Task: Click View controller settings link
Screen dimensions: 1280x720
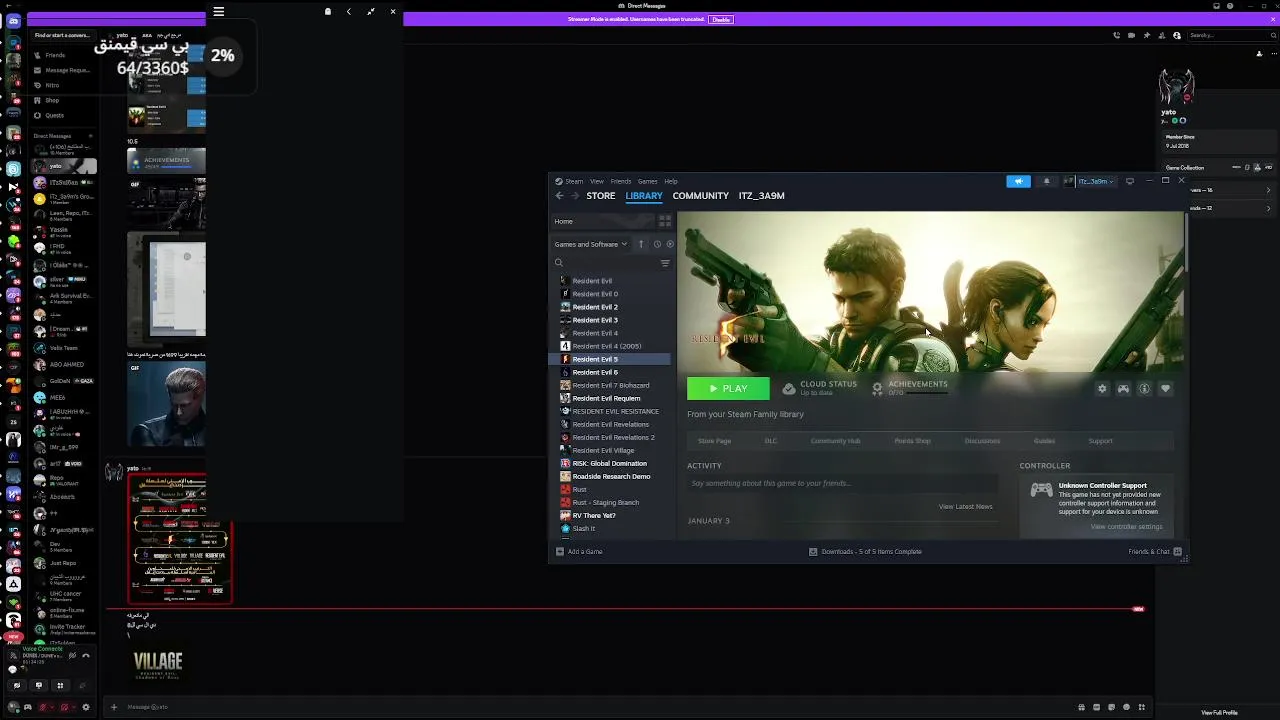Action: point(1126,527)
